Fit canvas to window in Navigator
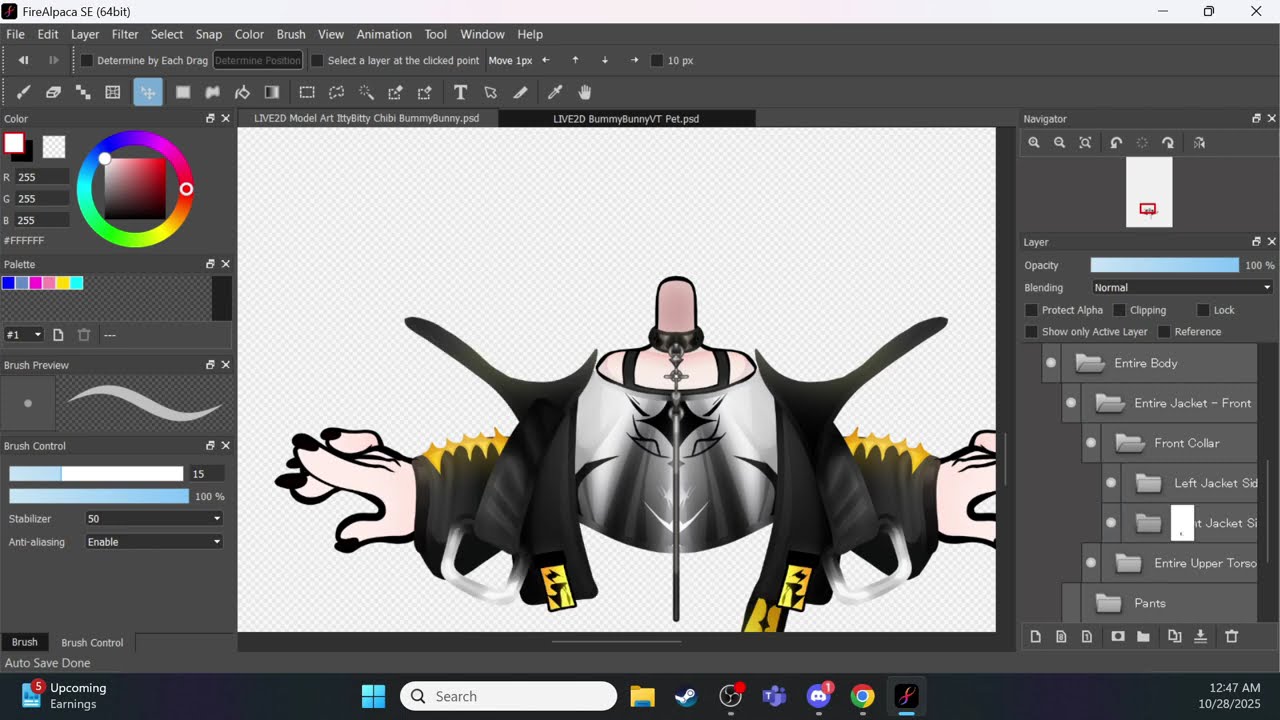1280x720 pixels. [1085, 143]
